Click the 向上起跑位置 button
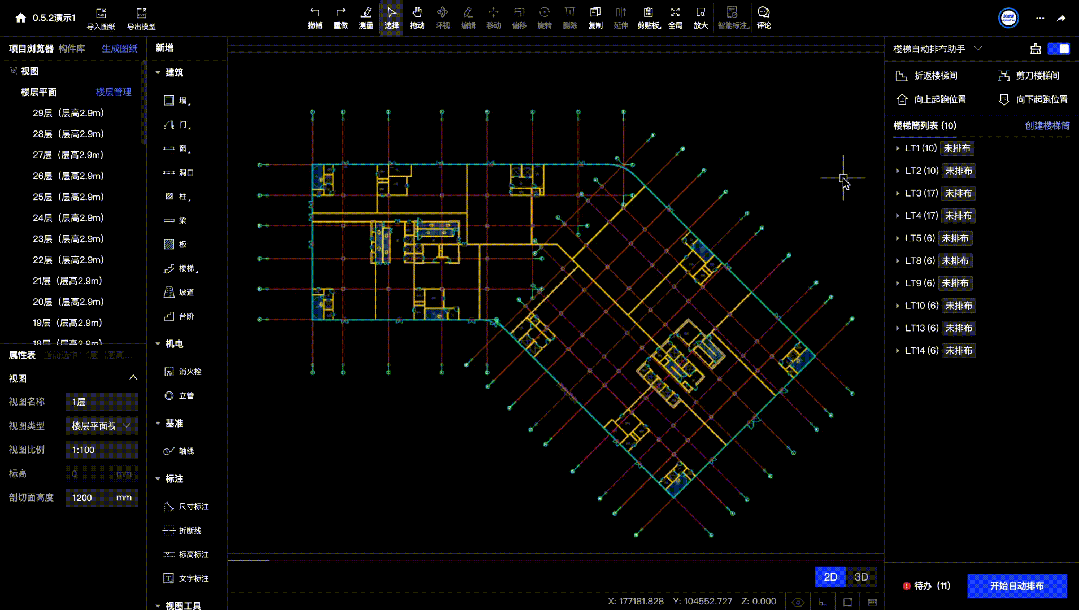This screenshot has width=1079, height=610. tap(931, 99)
